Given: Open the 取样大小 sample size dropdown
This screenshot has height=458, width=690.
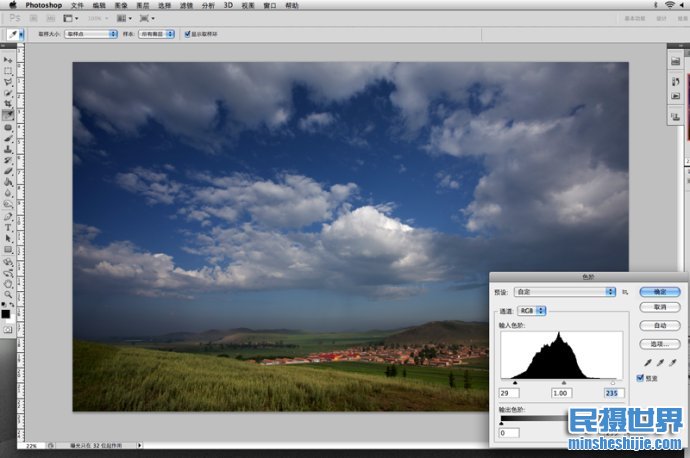Looking at the screenshot, I should point(91,34).
